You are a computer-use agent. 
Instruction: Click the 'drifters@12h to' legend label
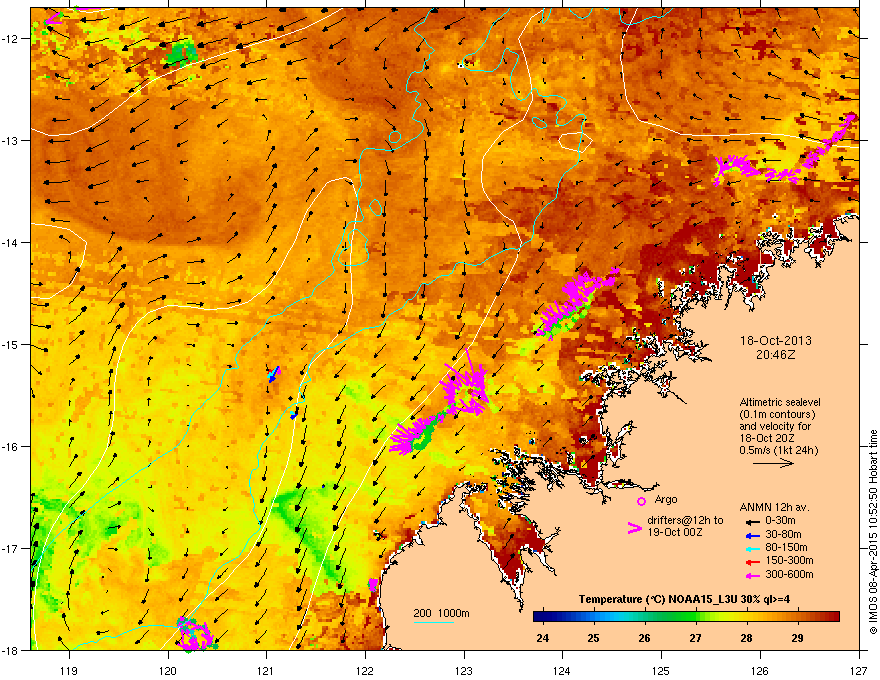[685, 521]
